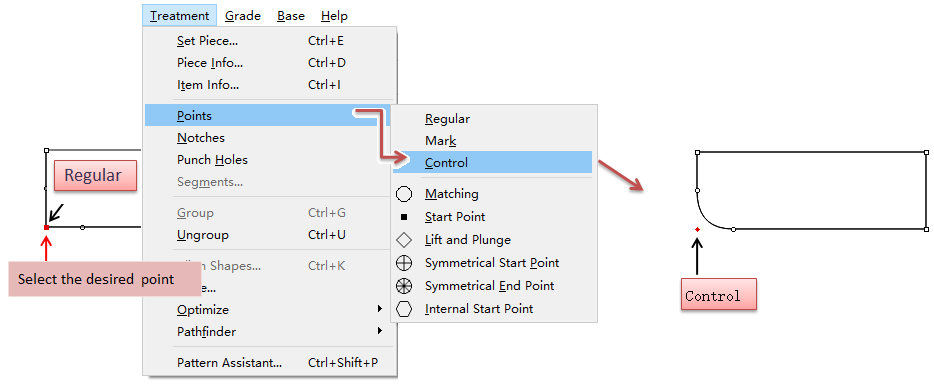Click the Lift and Plunge diamond icon
Screen dimensions: 934x387
[404, 240]
